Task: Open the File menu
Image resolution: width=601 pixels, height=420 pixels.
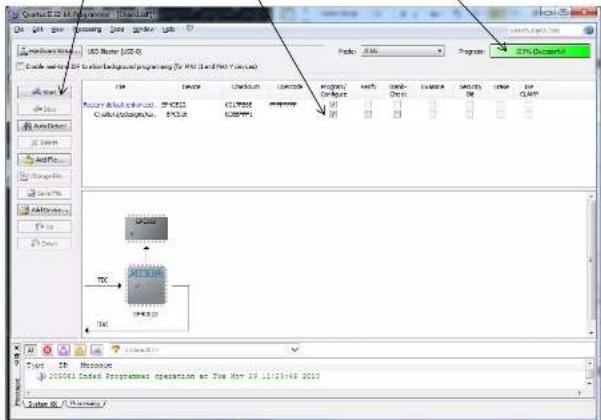Action: point(19,29)
